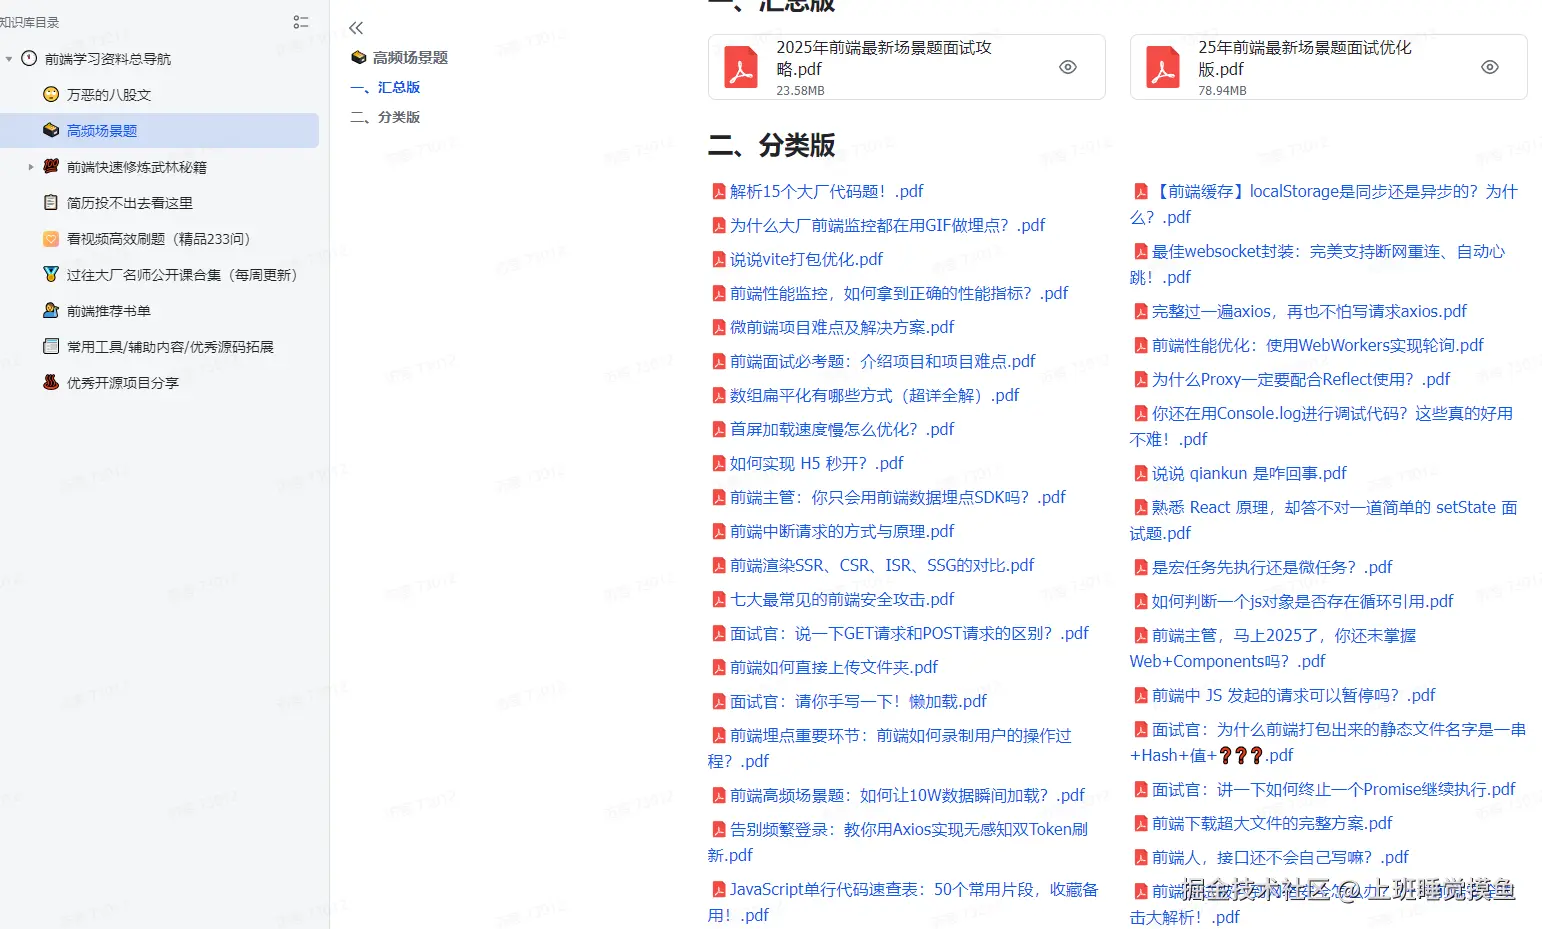Open 前端中 JS 发起的请求可以暂停吗？.pdf

click(x=1293, y=695)
